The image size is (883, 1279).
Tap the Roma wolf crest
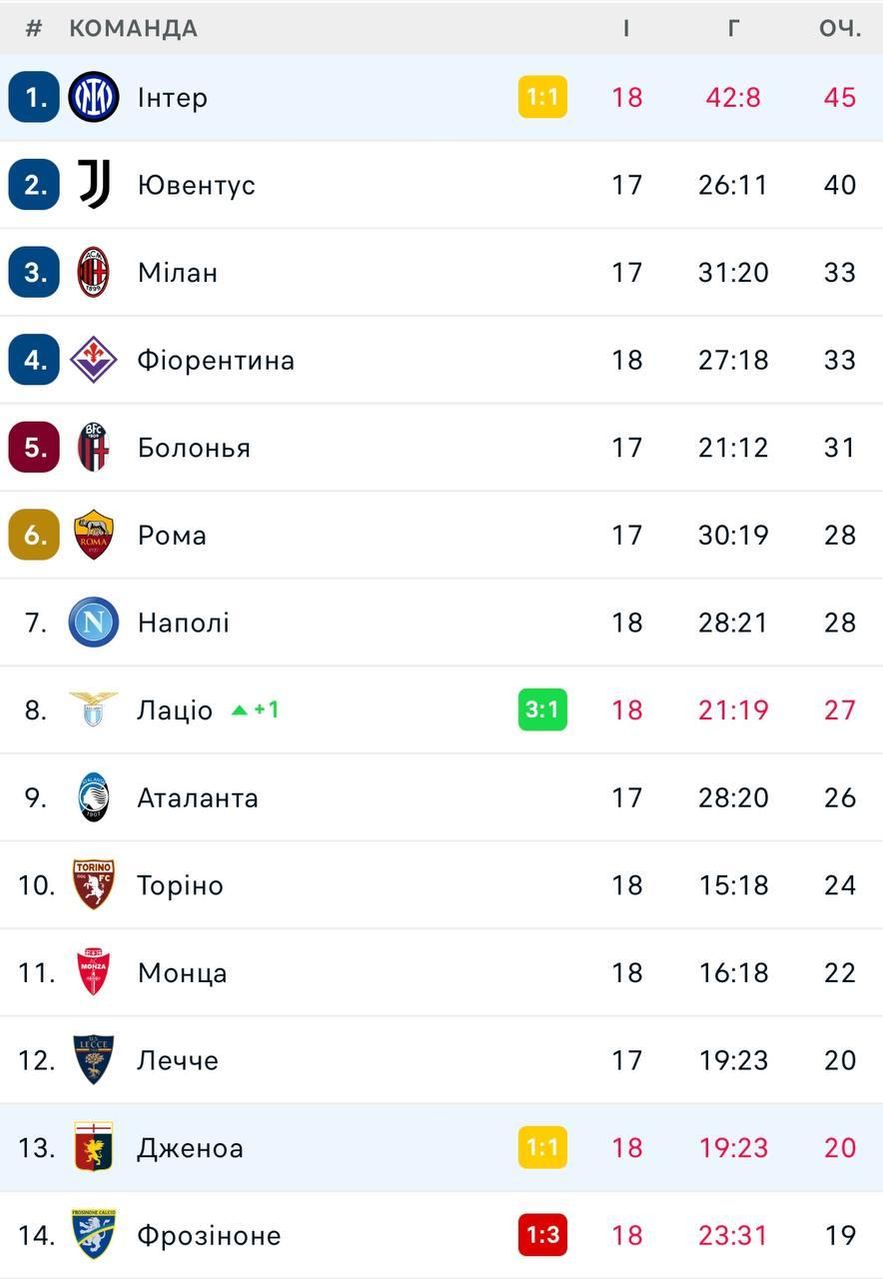(94, 535)
